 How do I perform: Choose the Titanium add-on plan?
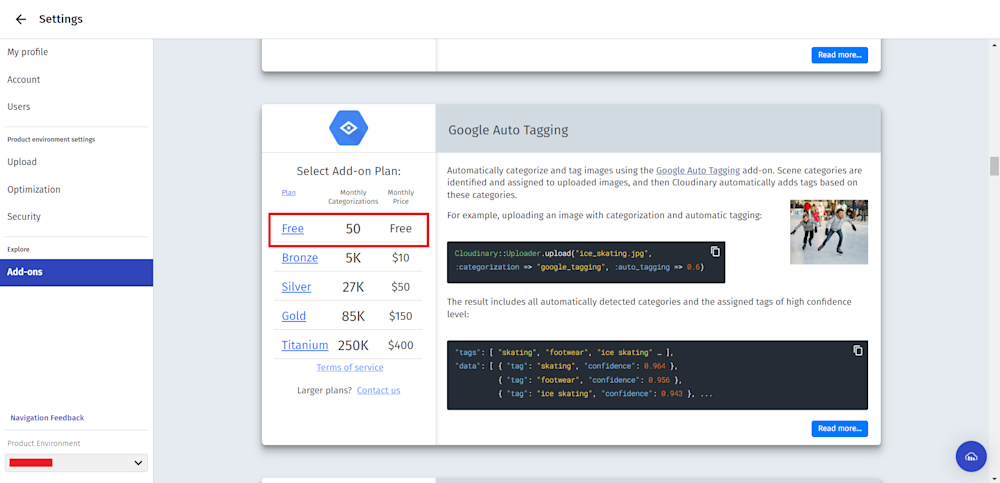305,345
